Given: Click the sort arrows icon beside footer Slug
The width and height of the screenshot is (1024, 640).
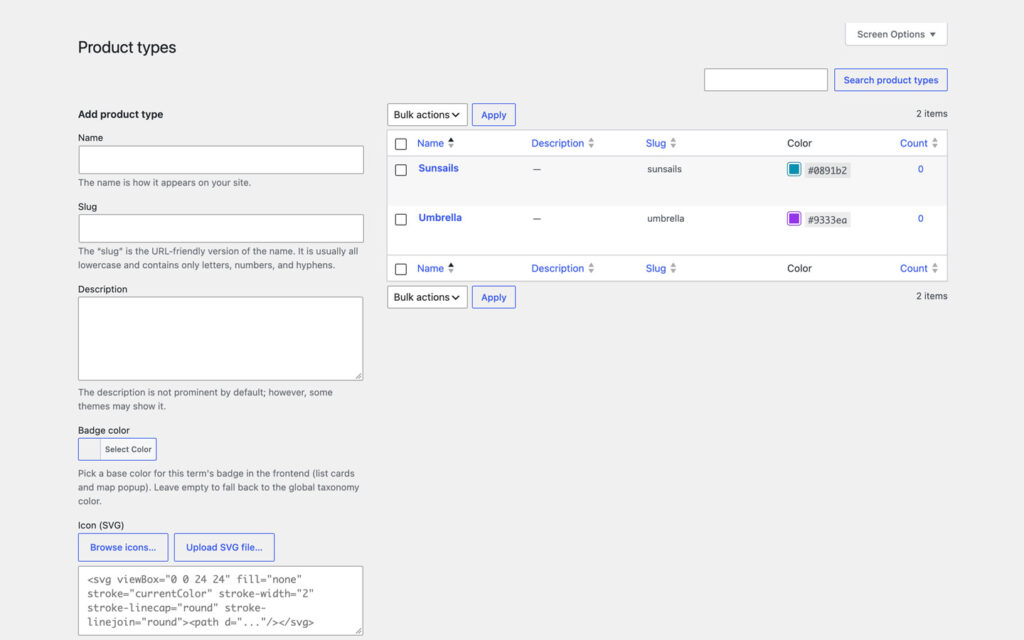Looking at the screenshot, I should pos(673,268).
